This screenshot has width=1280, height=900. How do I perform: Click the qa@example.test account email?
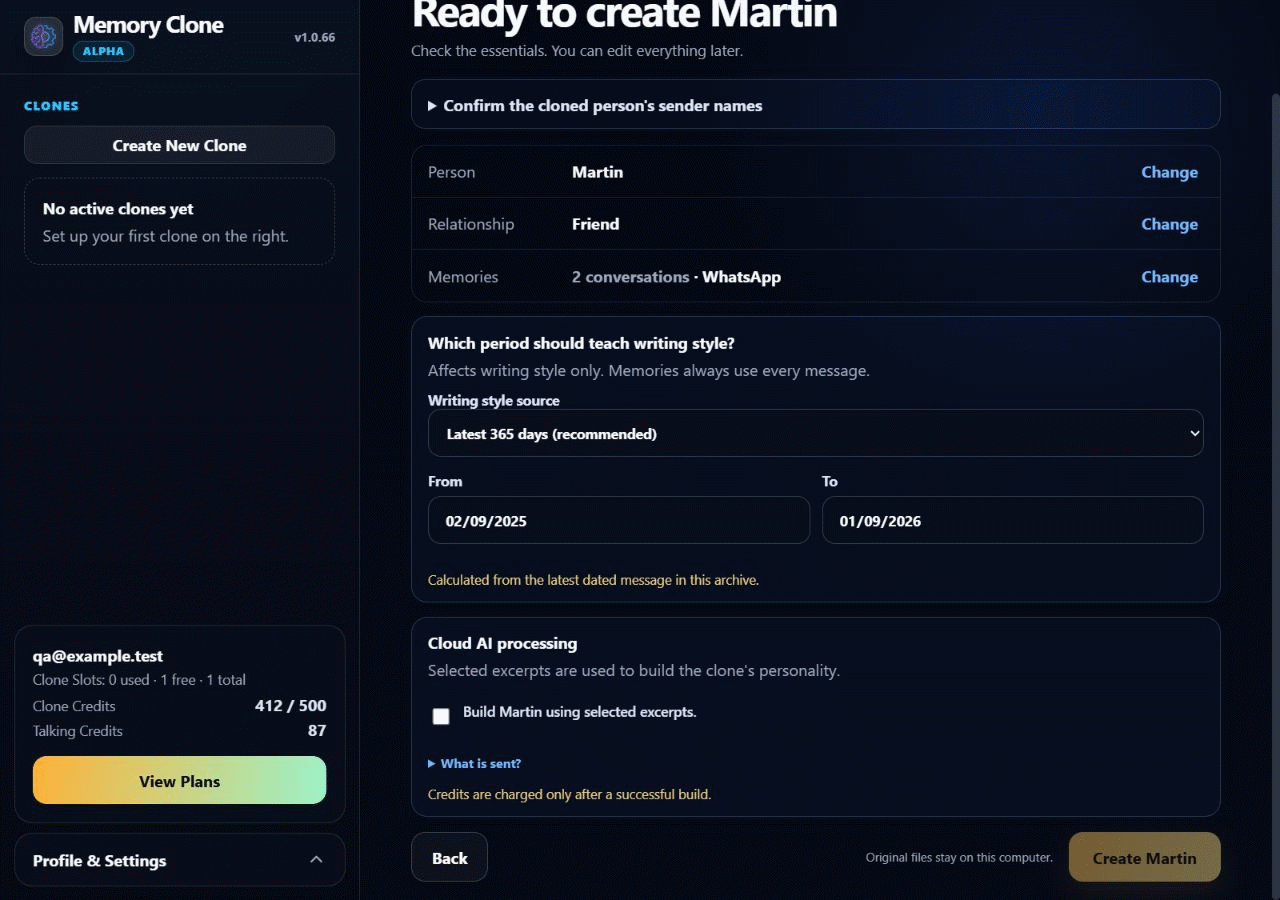tap(98, 656)
